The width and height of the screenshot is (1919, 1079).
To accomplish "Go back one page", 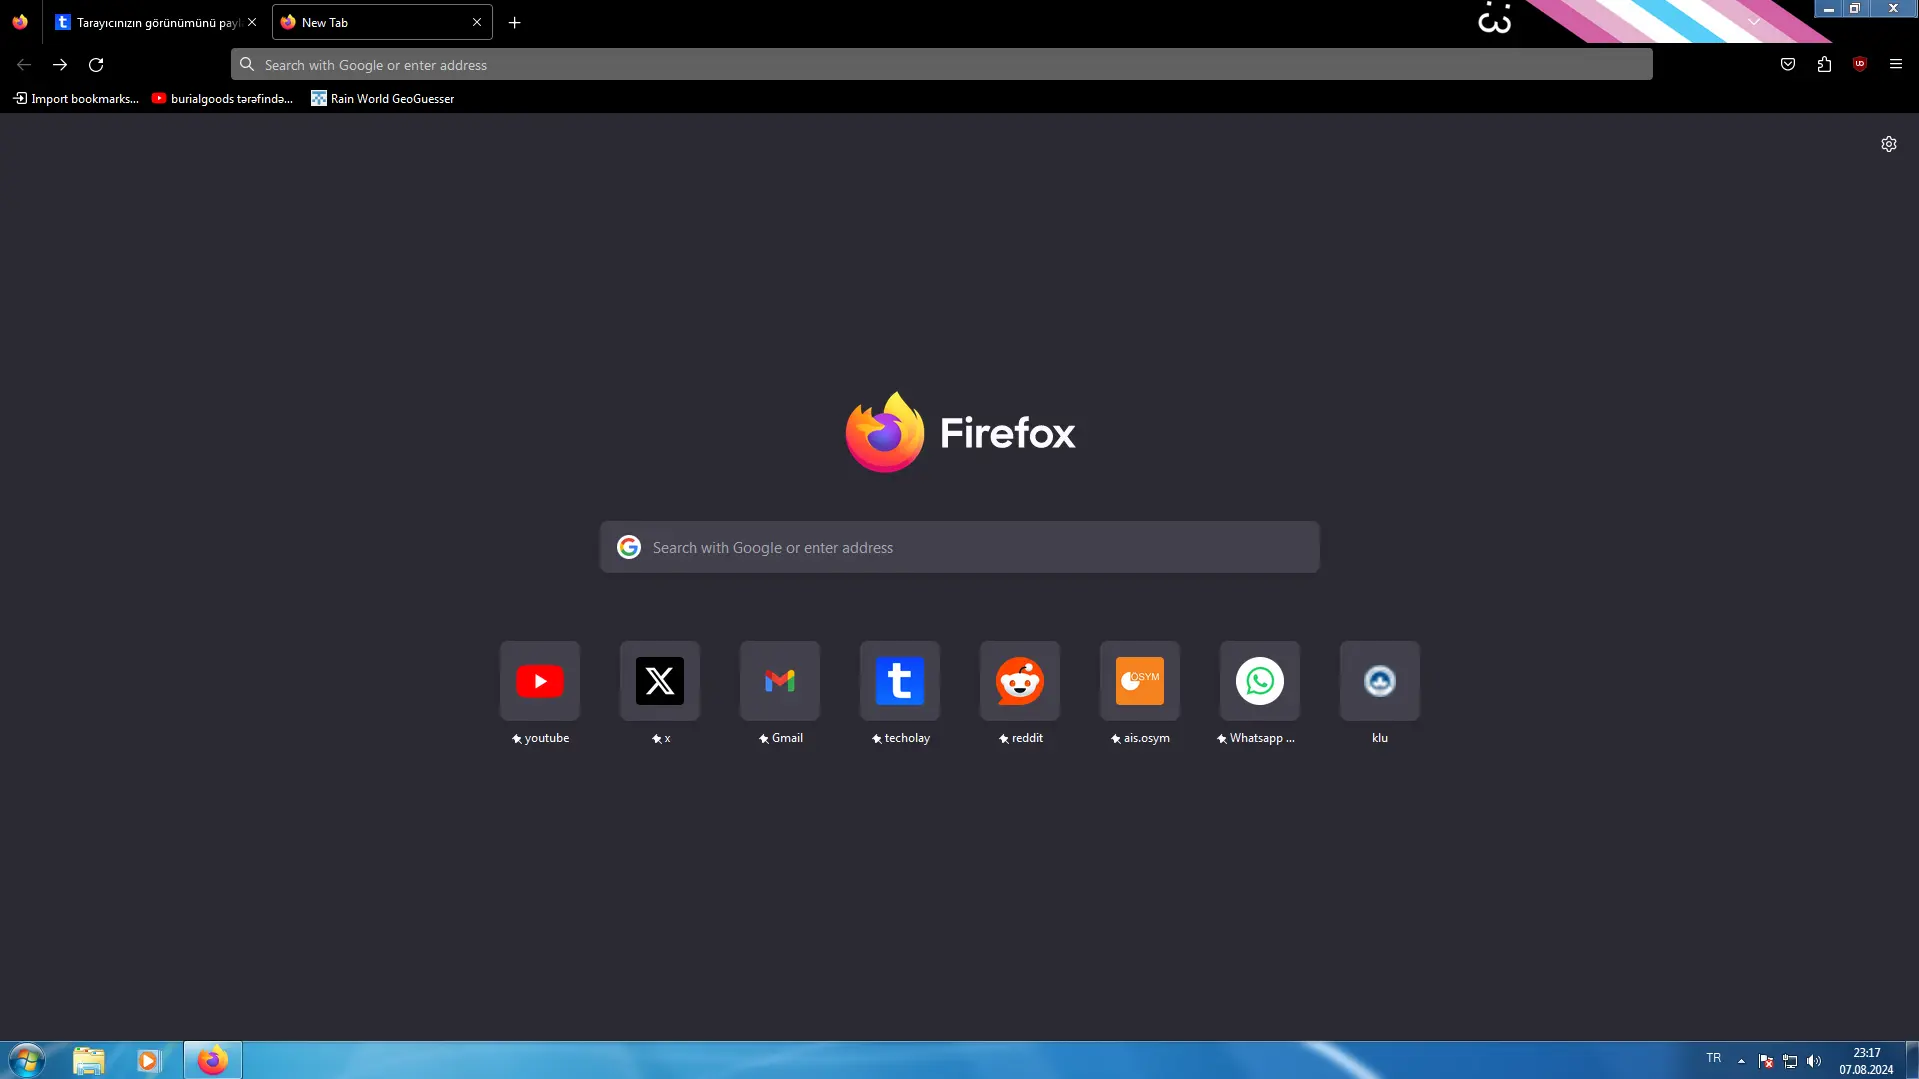I will point(24,64).
